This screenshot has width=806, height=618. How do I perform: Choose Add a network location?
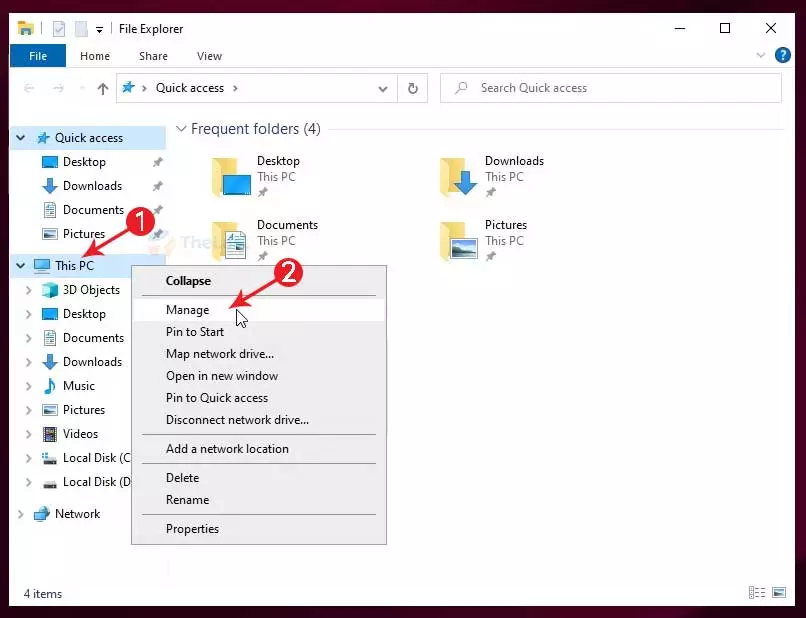(259, 449)
